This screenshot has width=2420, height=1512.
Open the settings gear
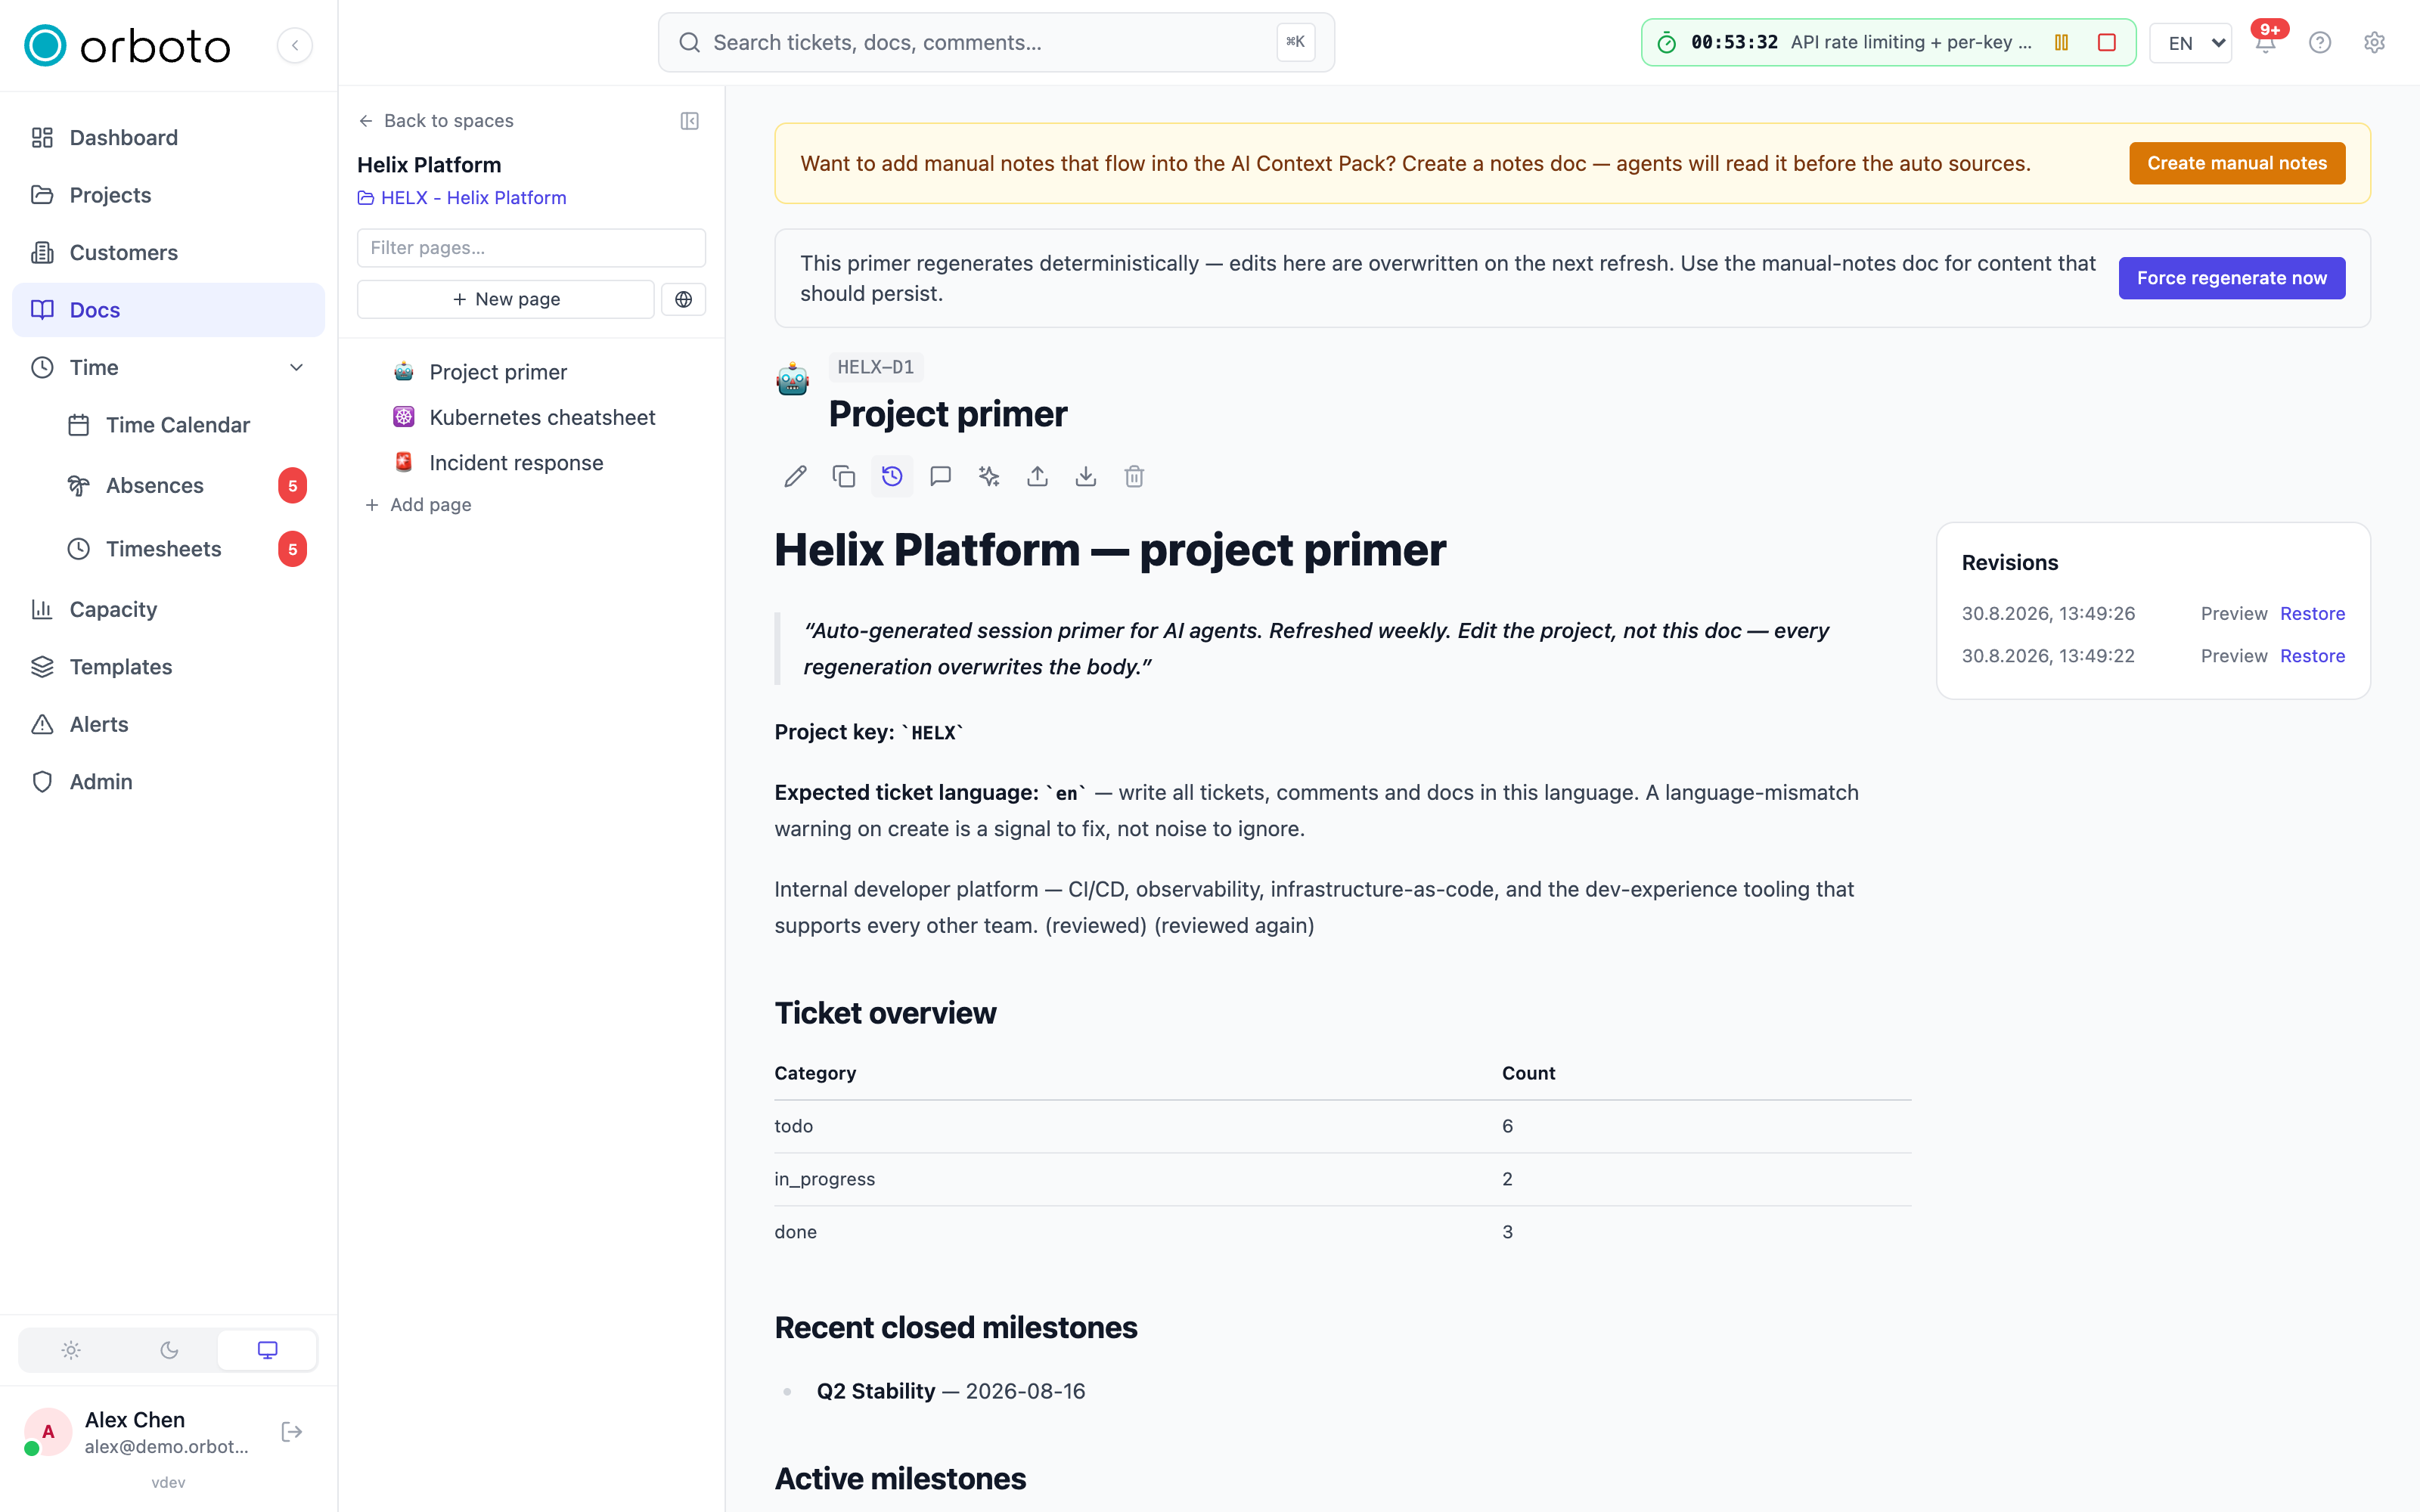click(x=2375, y=42)
